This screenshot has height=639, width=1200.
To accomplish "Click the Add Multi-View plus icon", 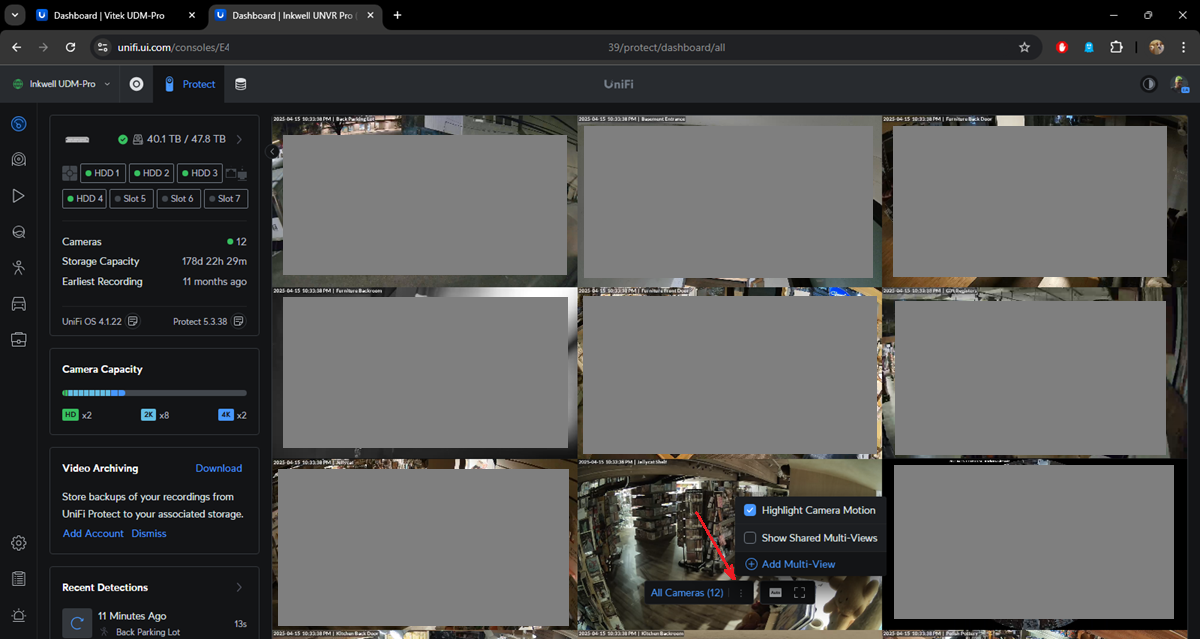I will tap(751, 565).
